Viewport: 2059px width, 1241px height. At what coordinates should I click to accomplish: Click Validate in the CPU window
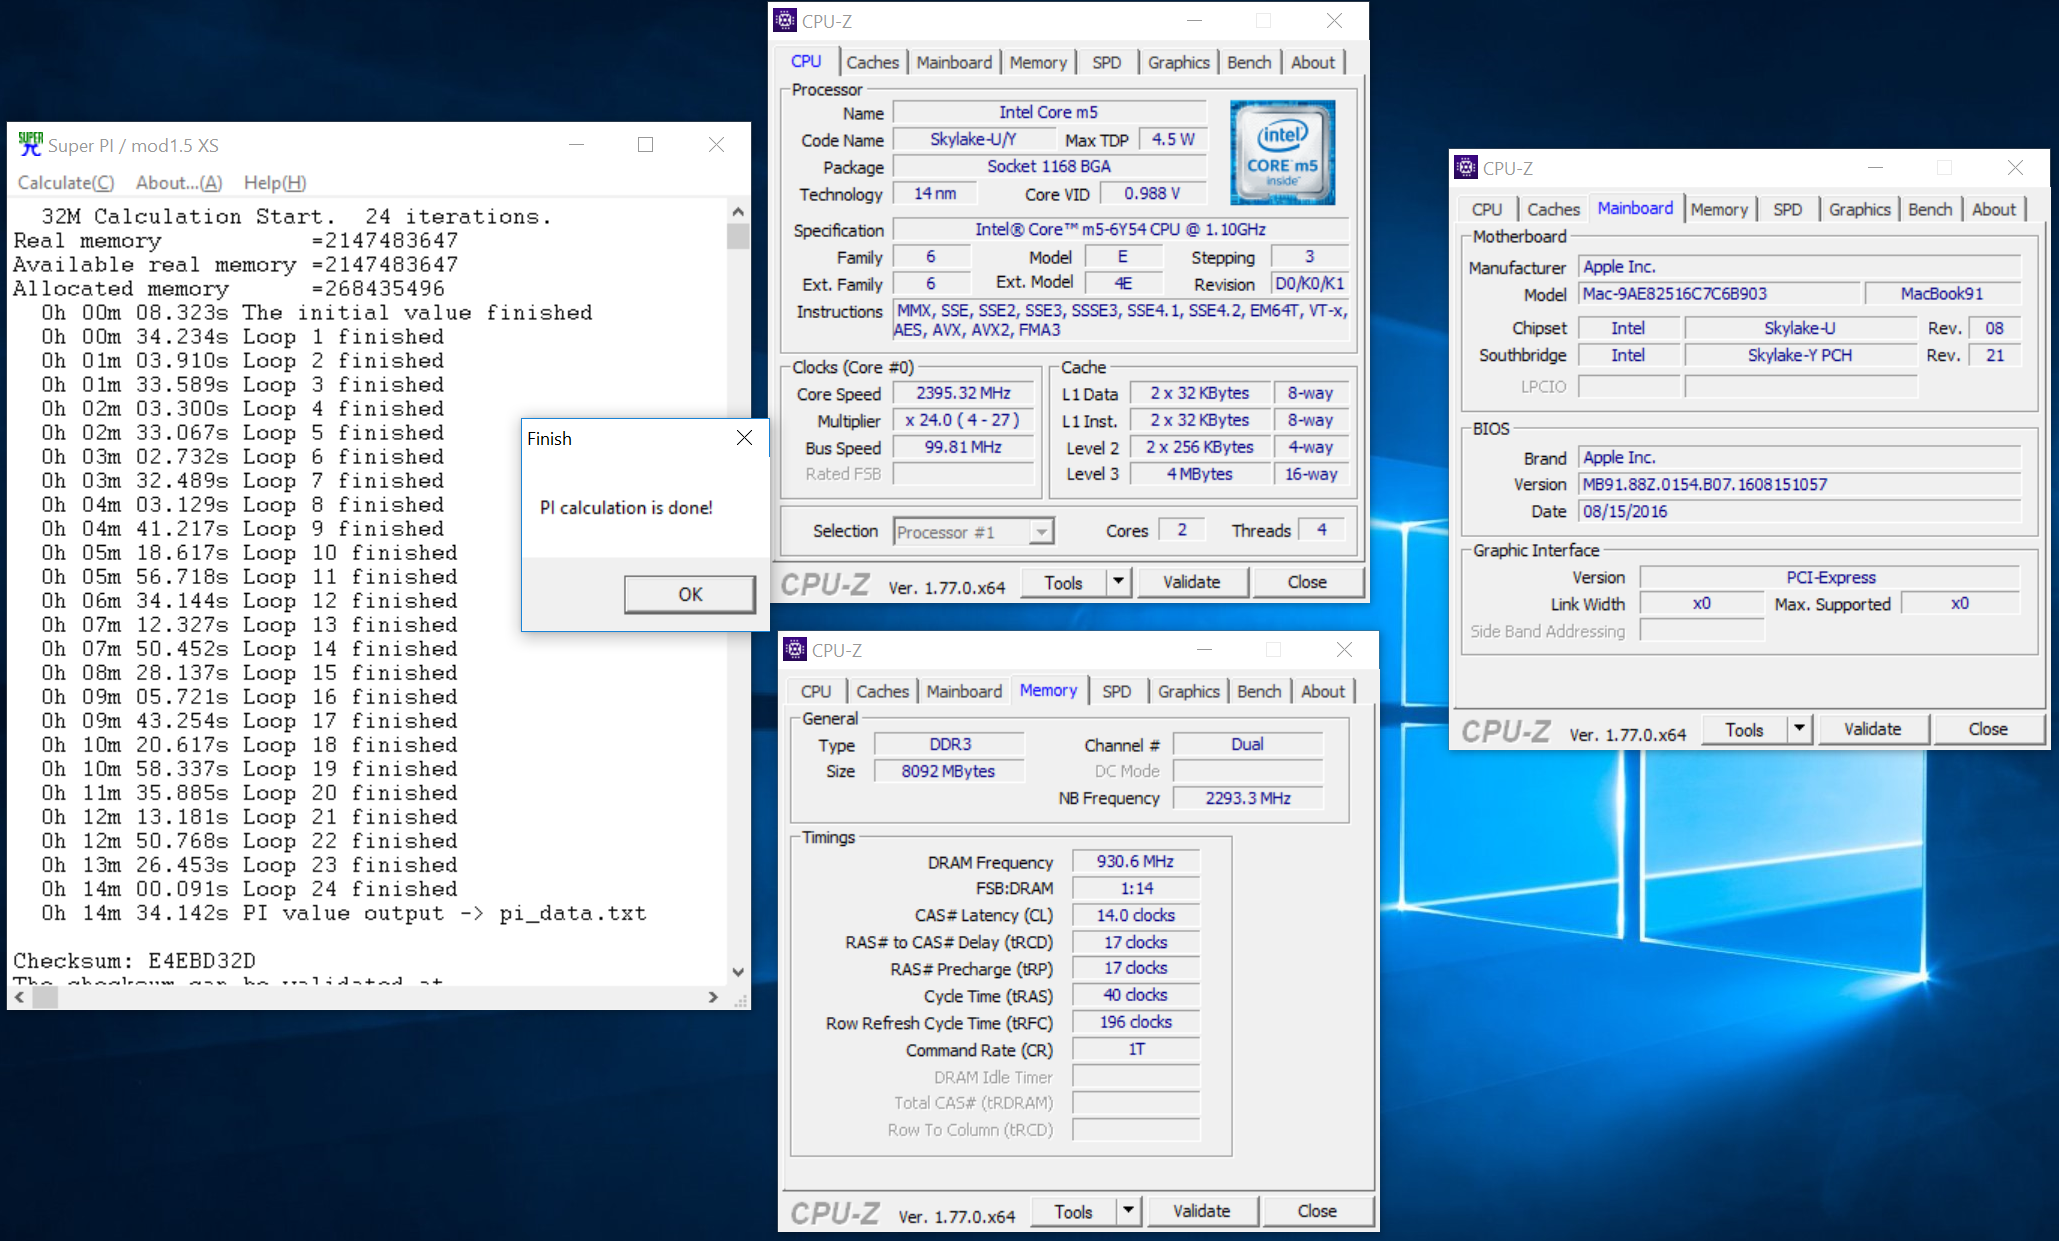[1191, 582]
